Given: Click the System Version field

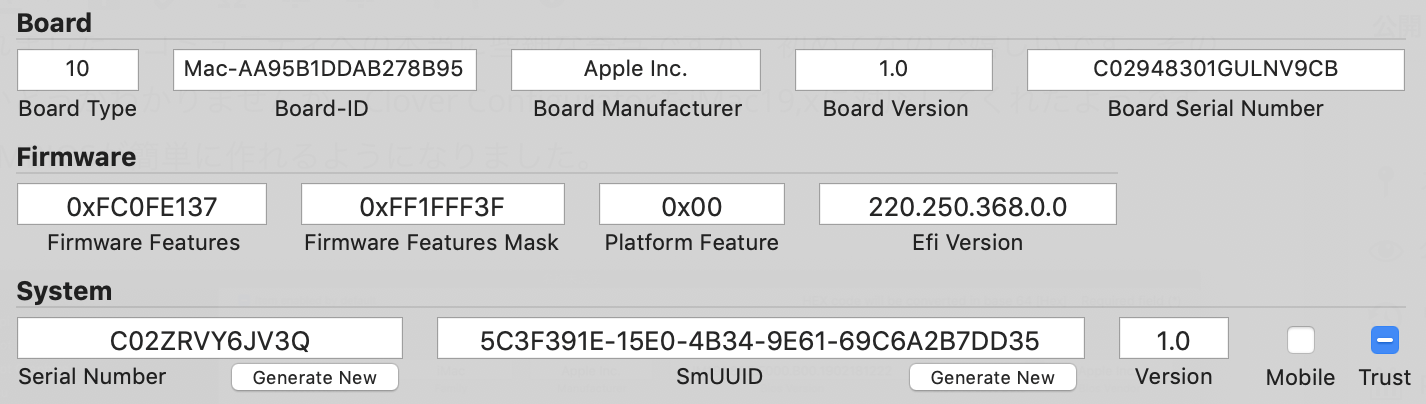Looking at the screenshot, I should [x=1174, y=338].
